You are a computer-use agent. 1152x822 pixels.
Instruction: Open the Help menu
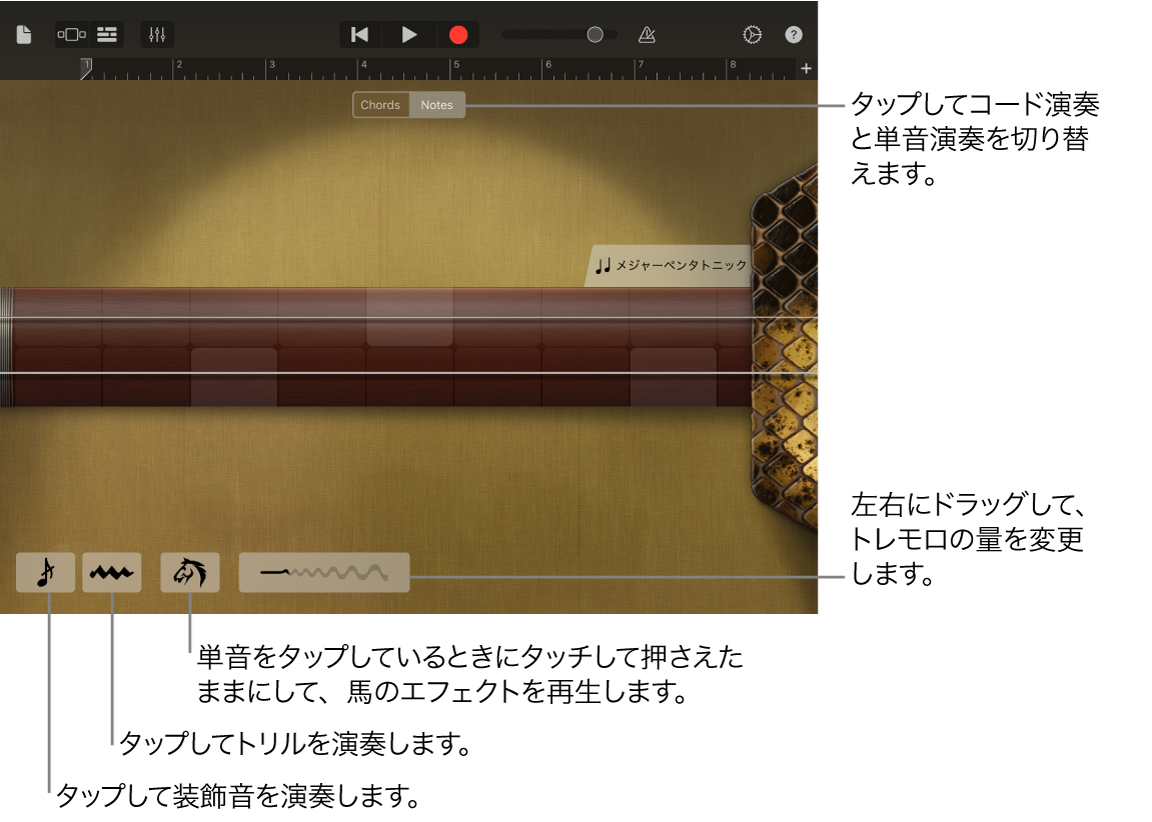tap(793, 33)
